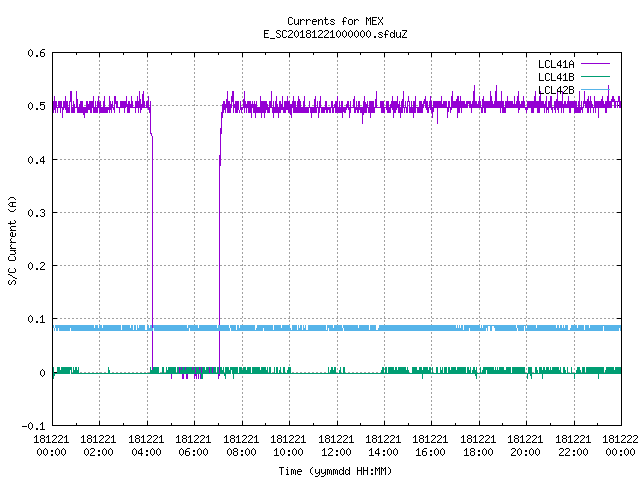Viewport: 640px width, 480px height.
Task: Click the 181221 12:00 x-axis label
Action: [336, 446]
